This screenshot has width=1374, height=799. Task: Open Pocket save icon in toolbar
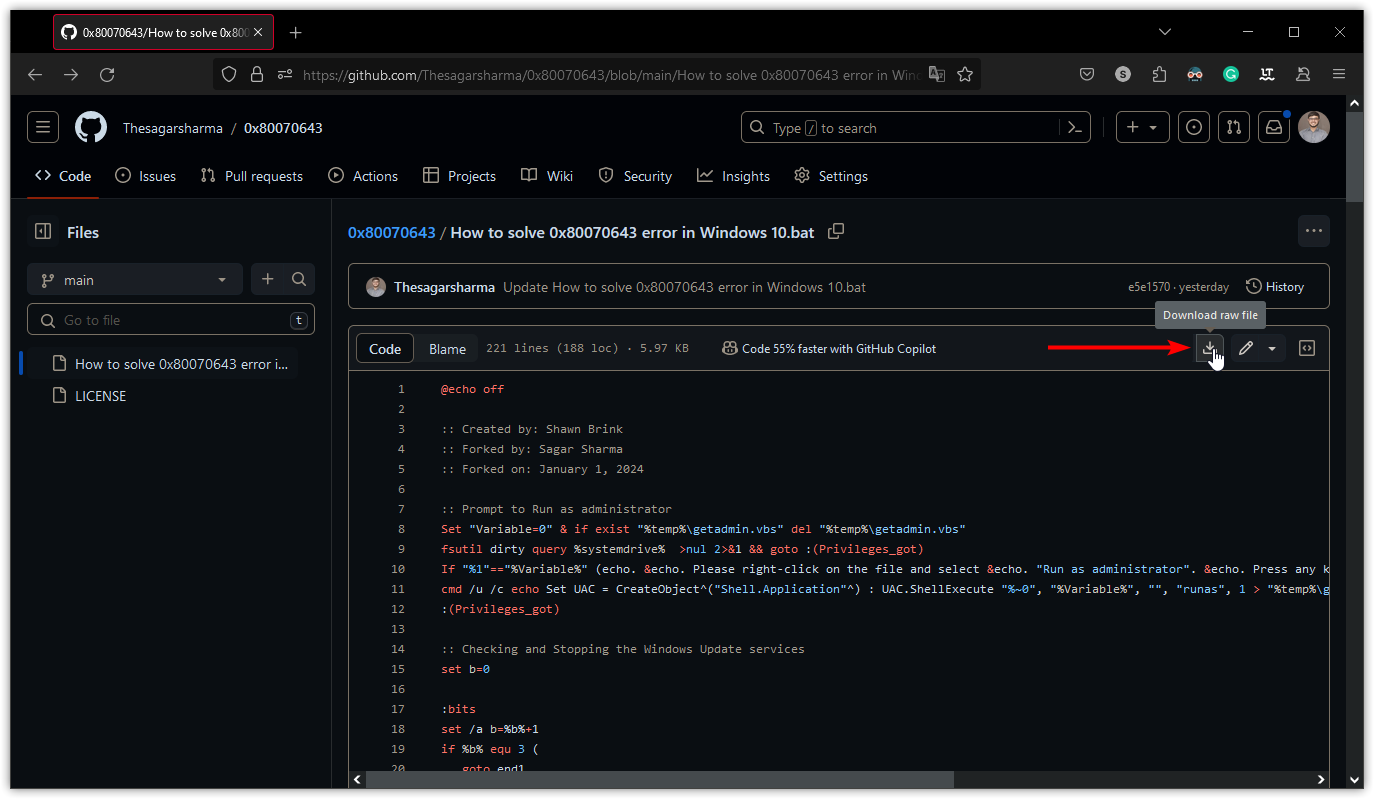(1087, 74)
